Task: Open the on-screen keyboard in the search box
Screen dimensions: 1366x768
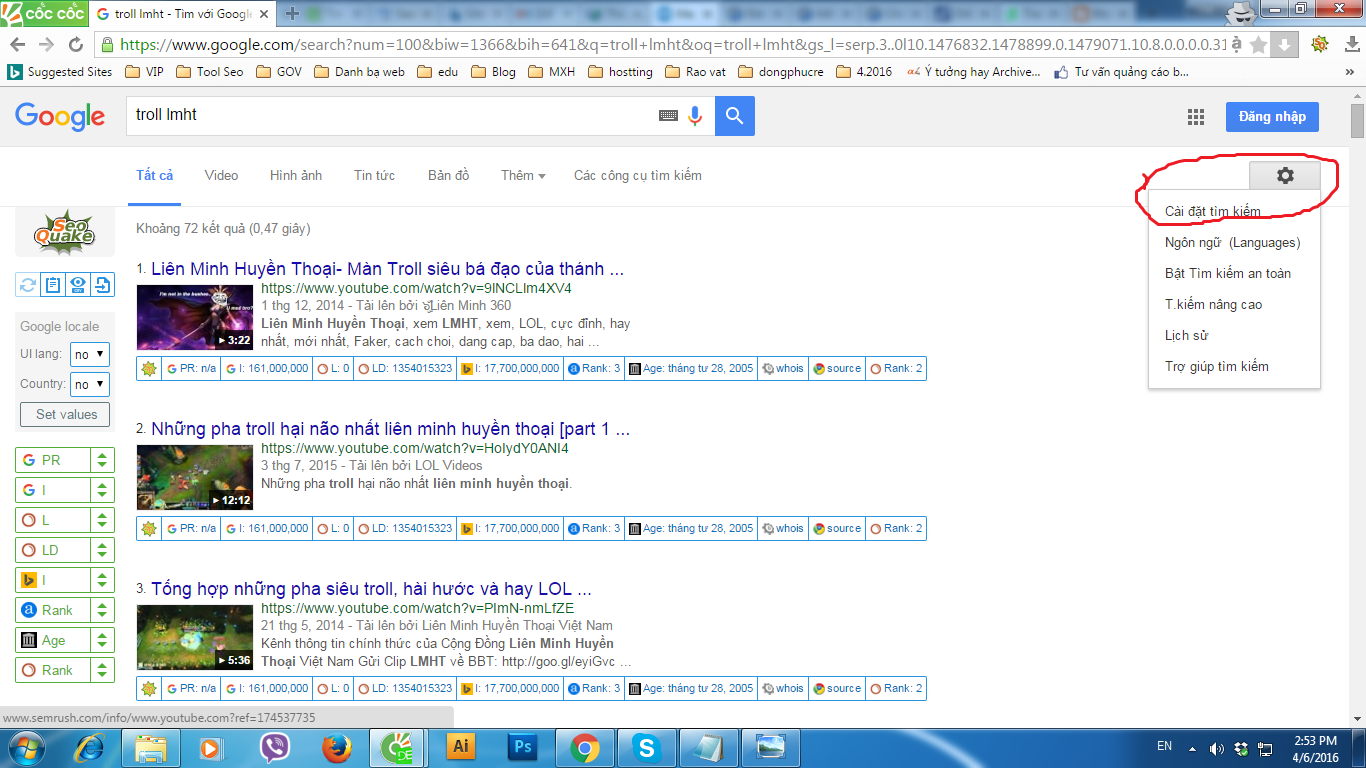Action: pyautogui.click(x=668, y=116)
